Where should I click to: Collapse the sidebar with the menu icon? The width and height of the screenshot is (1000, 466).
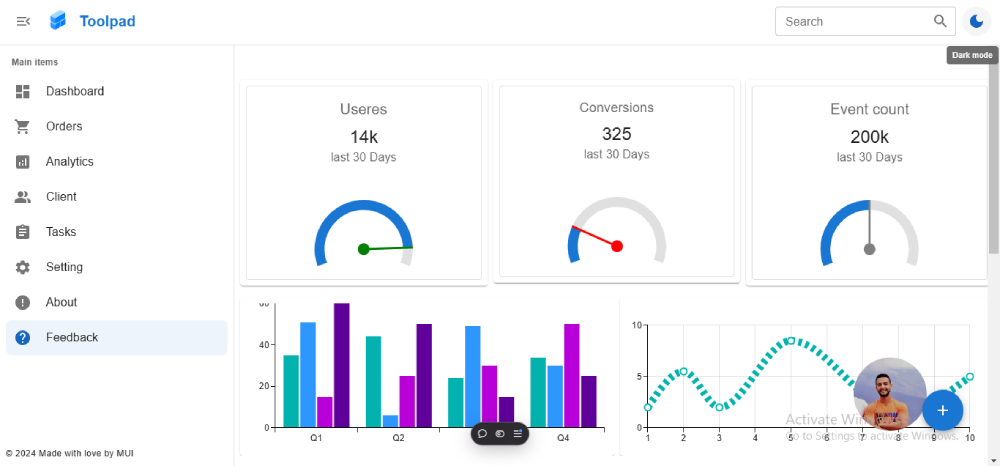click(24, 22)
